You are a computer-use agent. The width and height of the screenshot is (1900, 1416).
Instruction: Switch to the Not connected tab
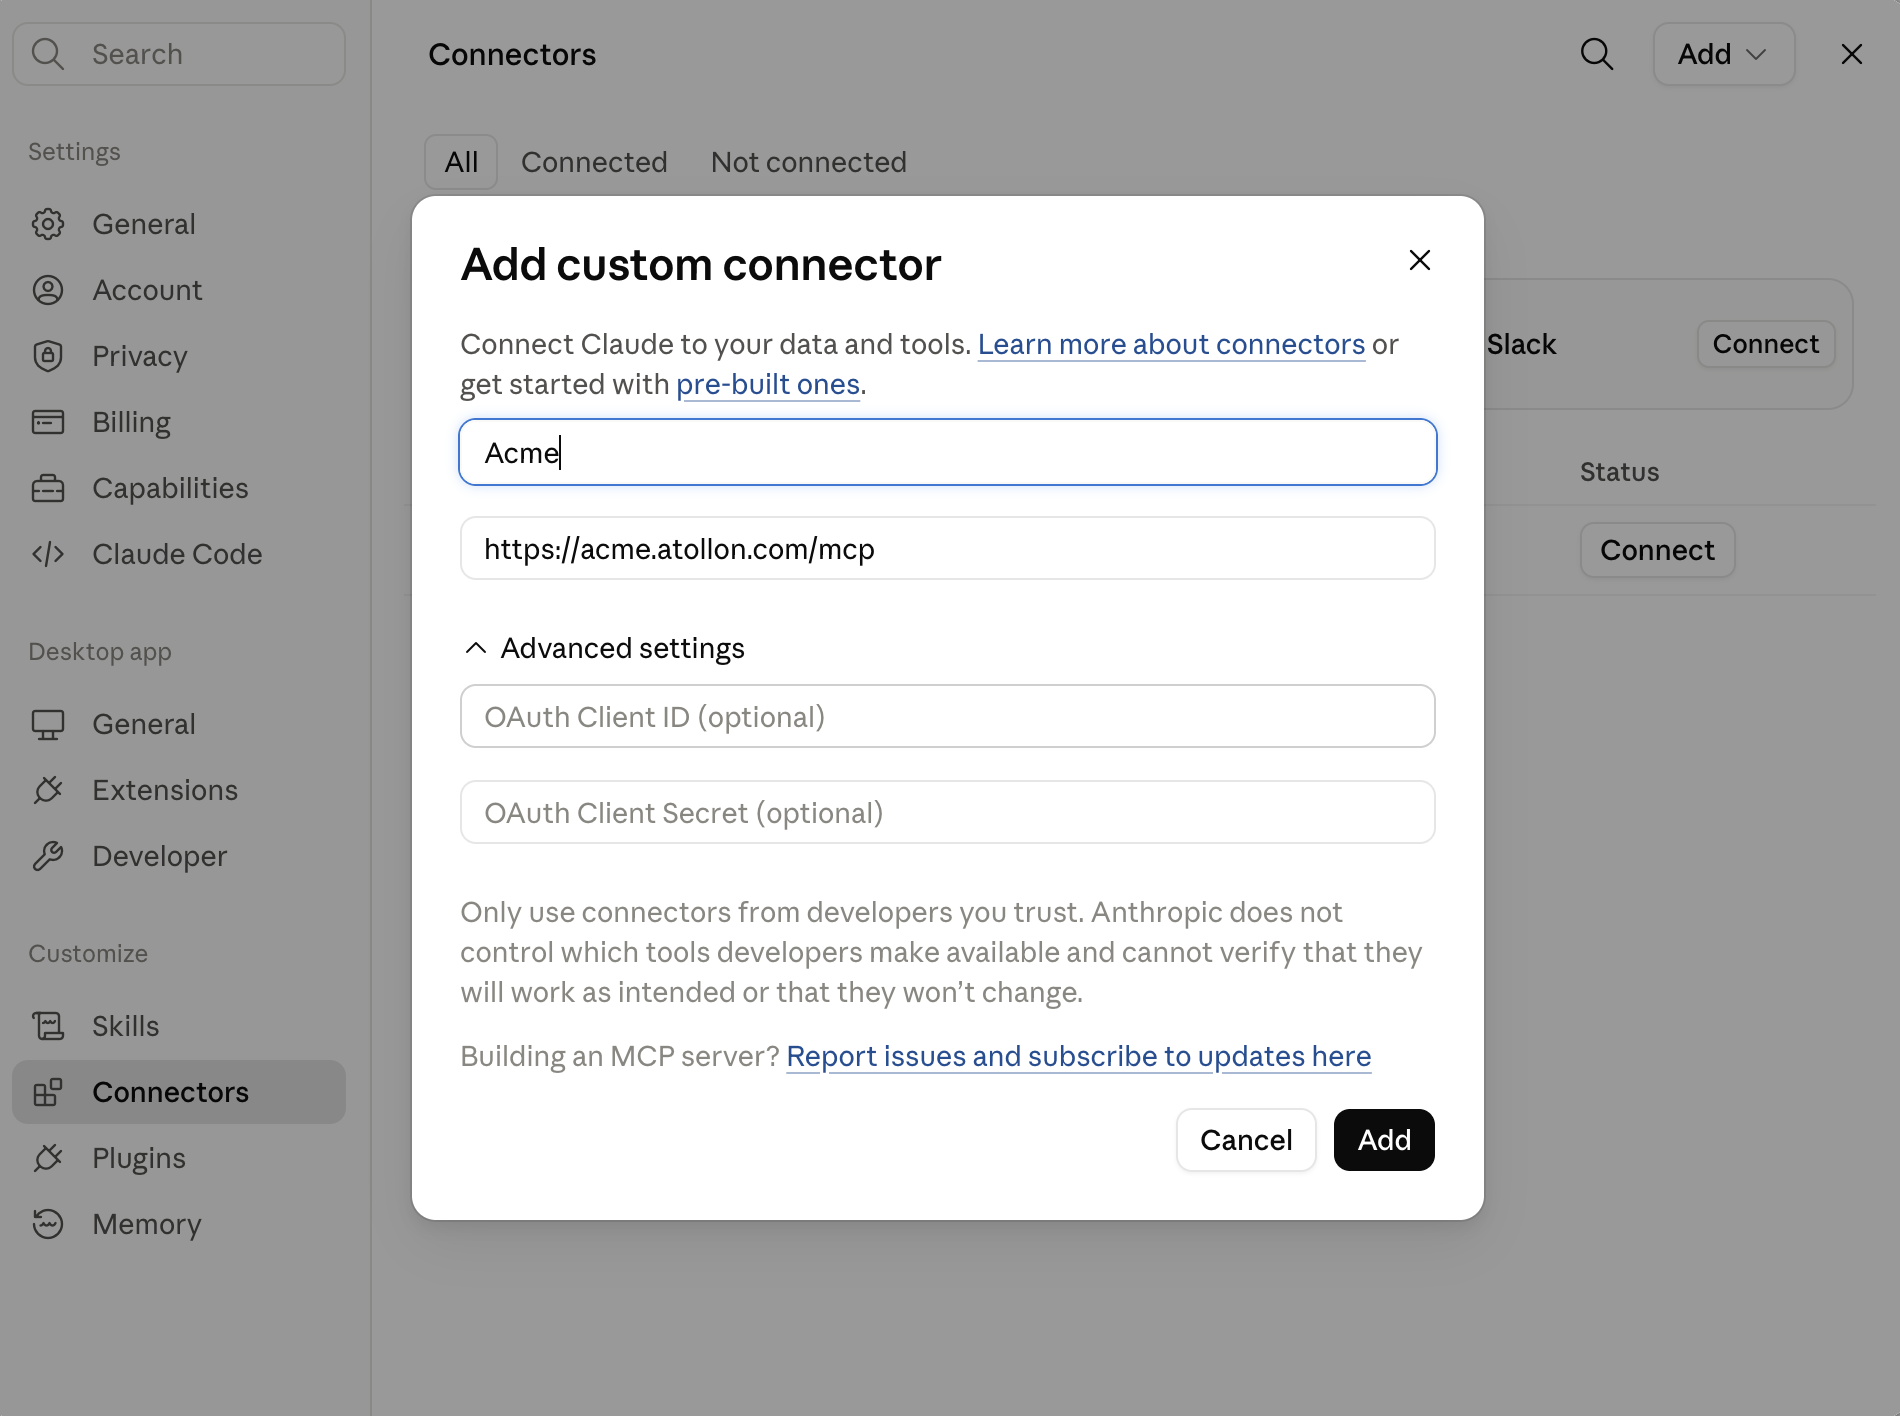[x=808, y=162]
